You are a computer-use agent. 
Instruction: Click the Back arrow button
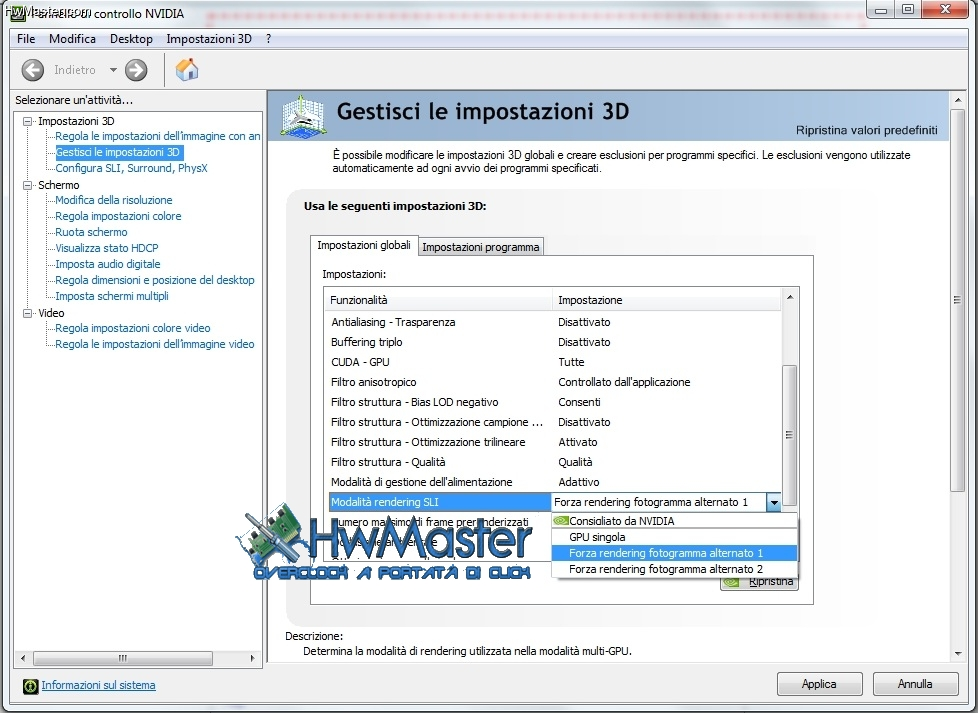pyautogui.click(x=32, y=70)
